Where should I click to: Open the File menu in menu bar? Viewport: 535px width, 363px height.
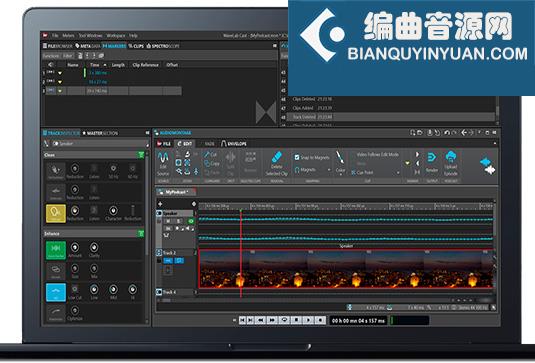pos(55,35)
